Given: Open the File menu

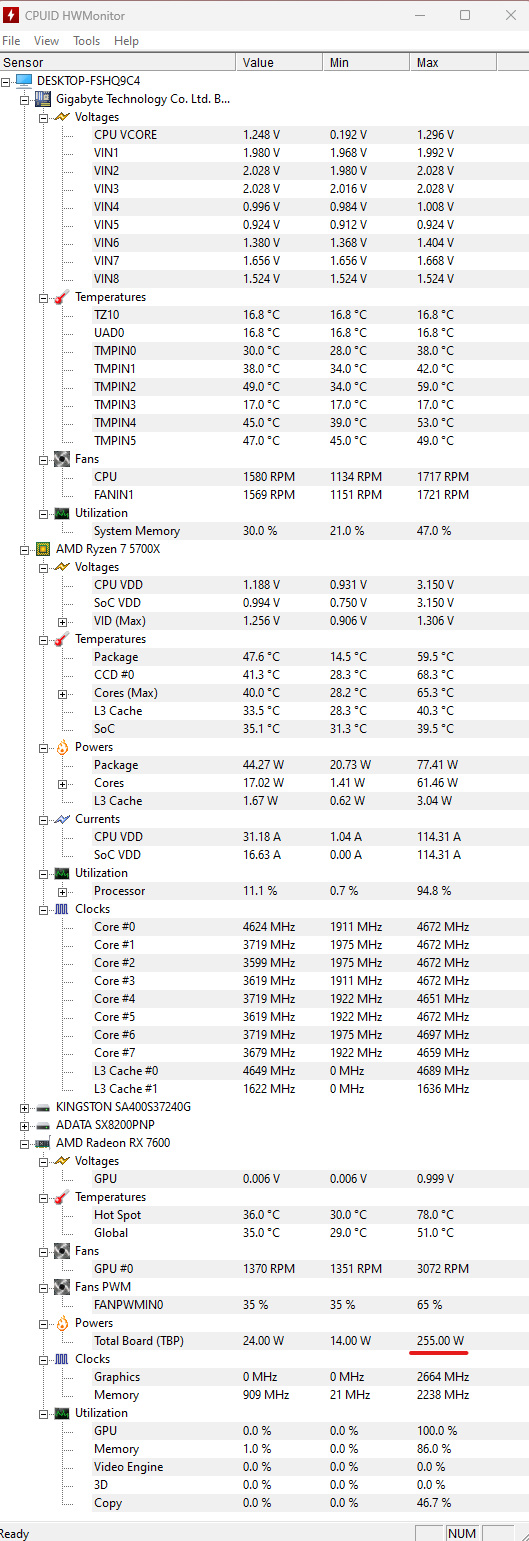Looking at the screenshot, I should 11,41.
